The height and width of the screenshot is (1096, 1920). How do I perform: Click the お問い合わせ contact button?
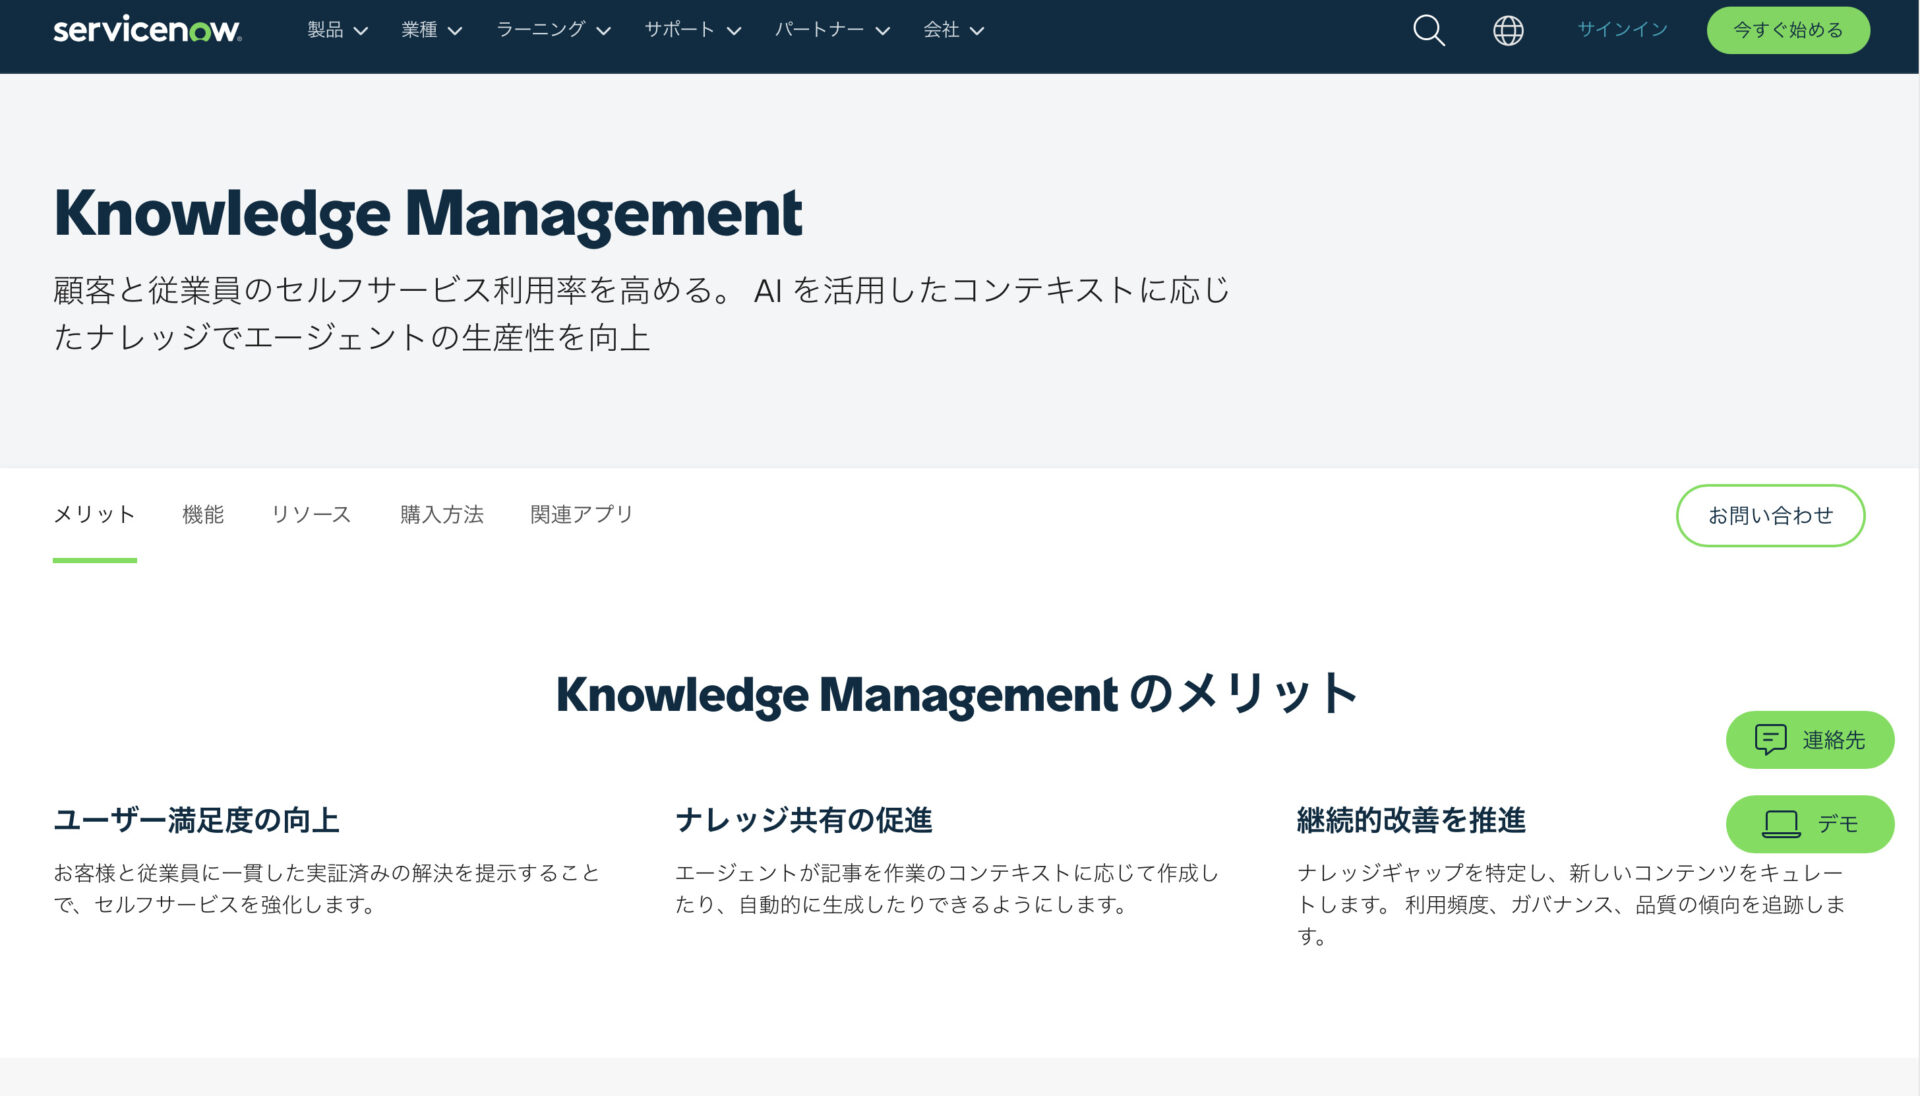(1770, 516)
